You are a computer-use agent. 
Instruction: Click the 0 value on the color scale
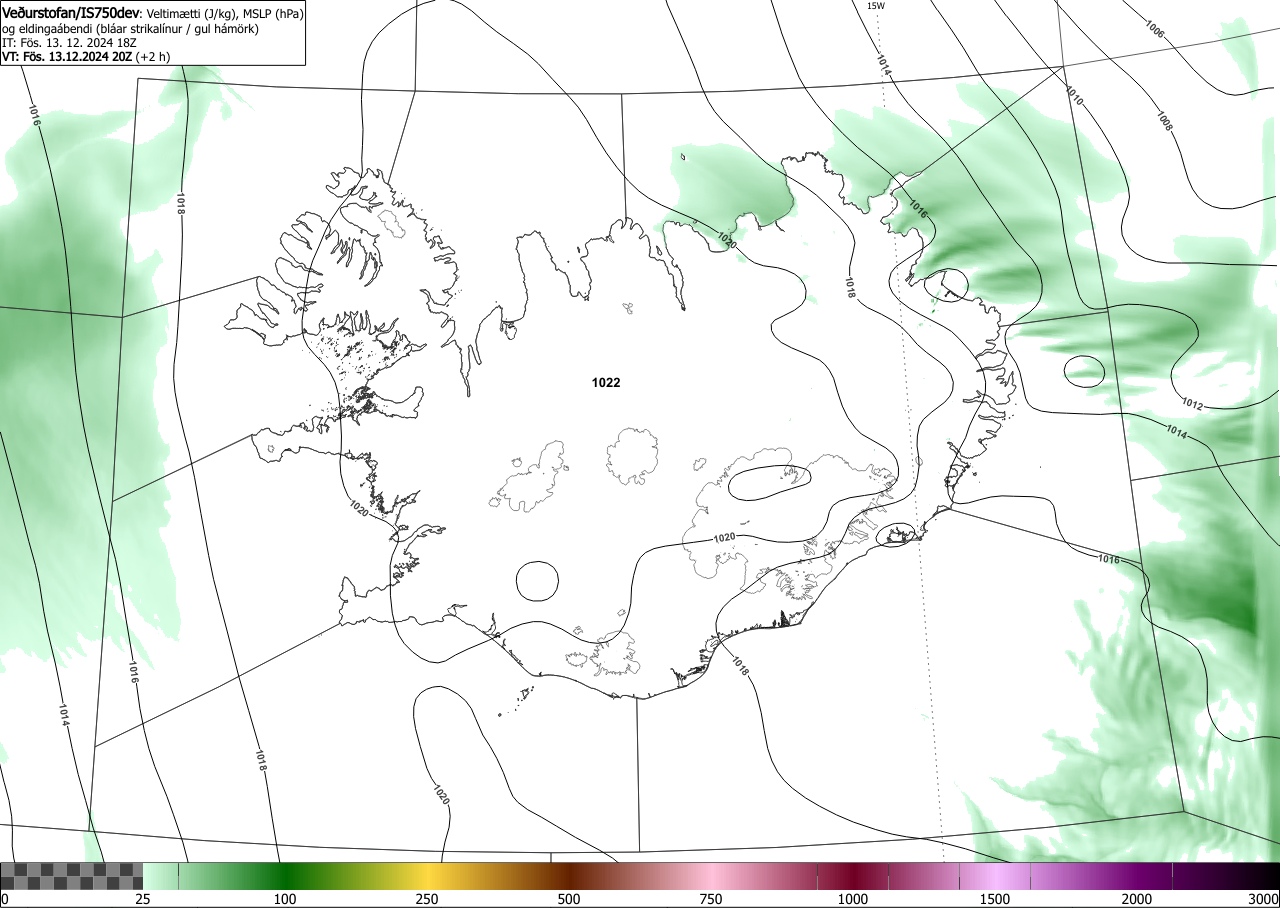click(x=5, y=899)
